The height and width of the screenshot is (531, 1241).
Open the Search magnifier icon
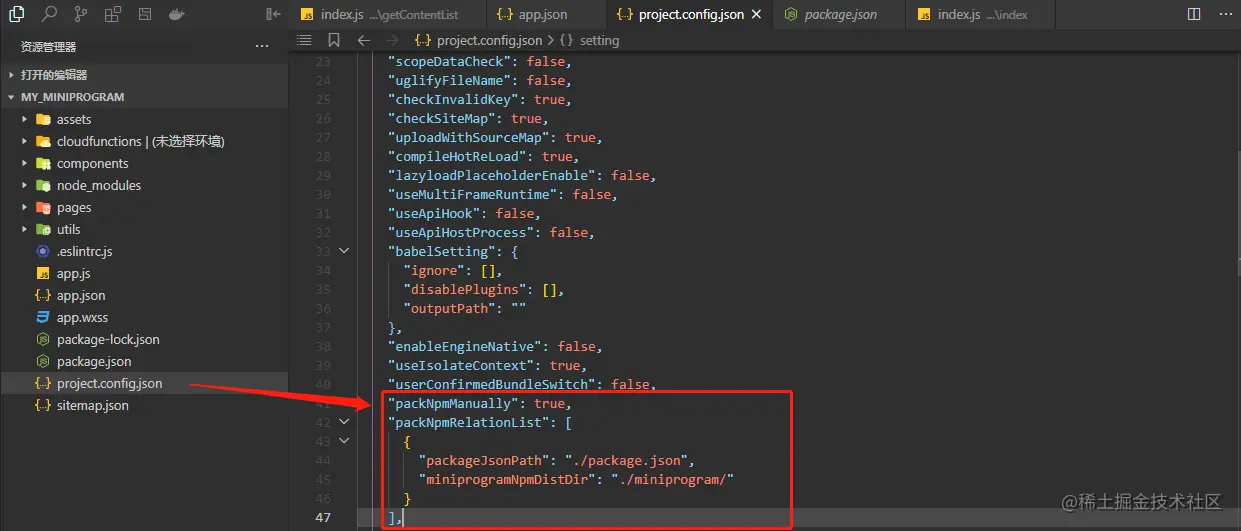coord(49,15)
